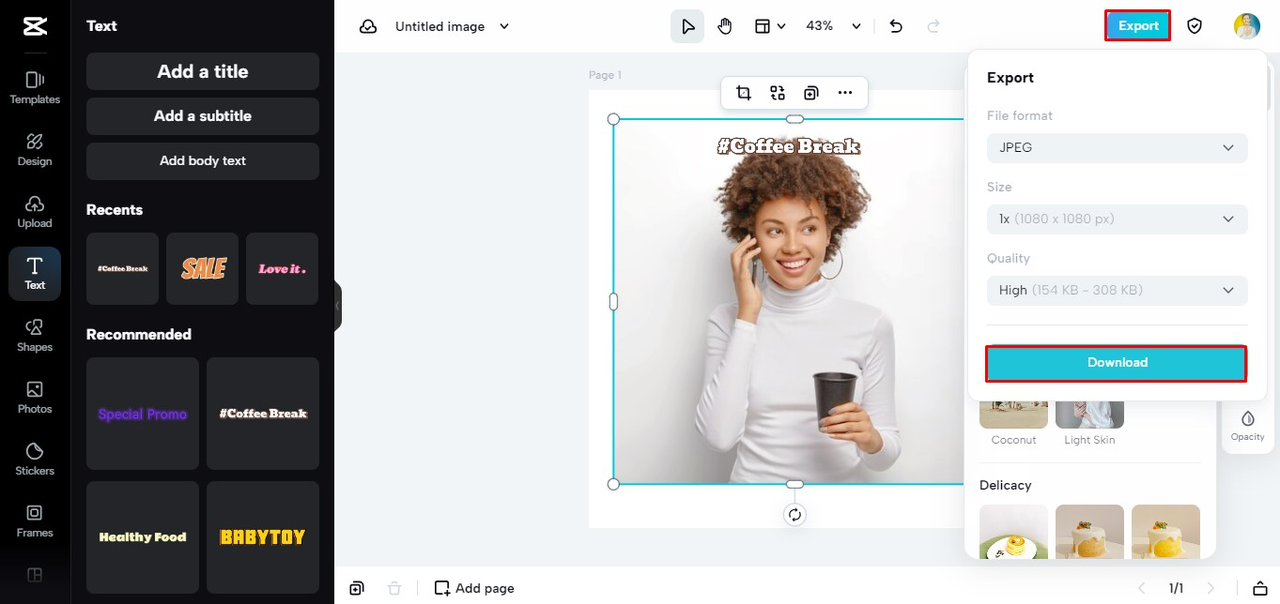Click Add page button
Image resolution: width=1280 pixels, height=604 pixels.
474,588
